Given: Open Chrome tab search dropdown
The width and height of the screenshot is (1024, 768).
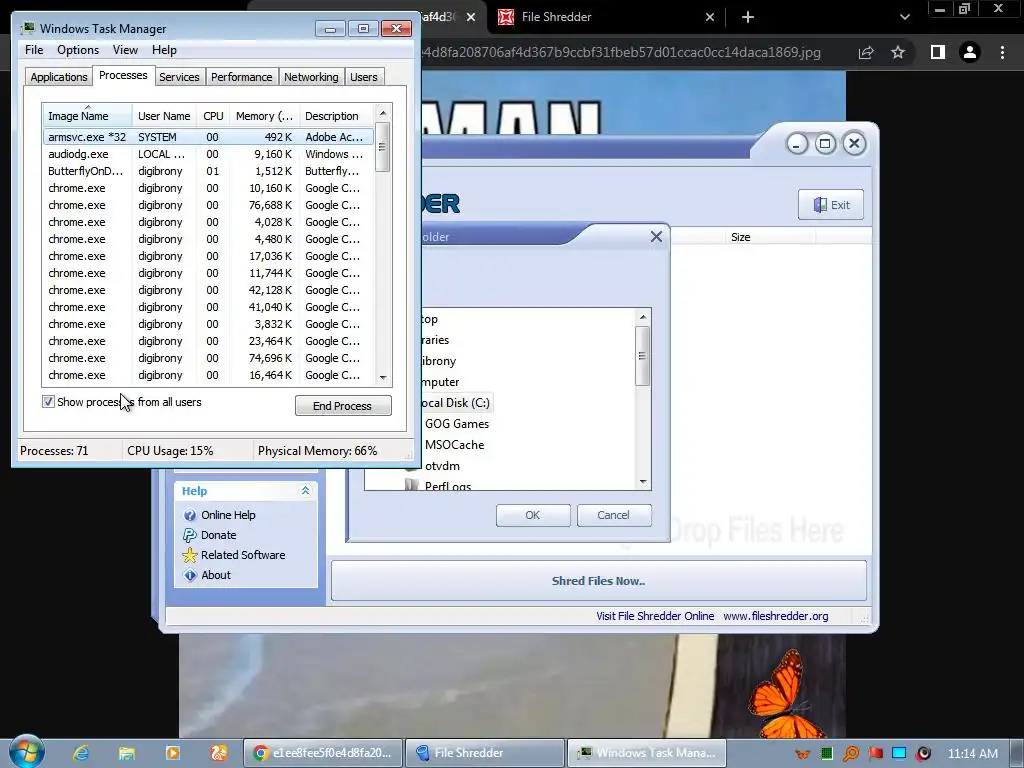Looking at the screenshot, I should pos(904,17).
